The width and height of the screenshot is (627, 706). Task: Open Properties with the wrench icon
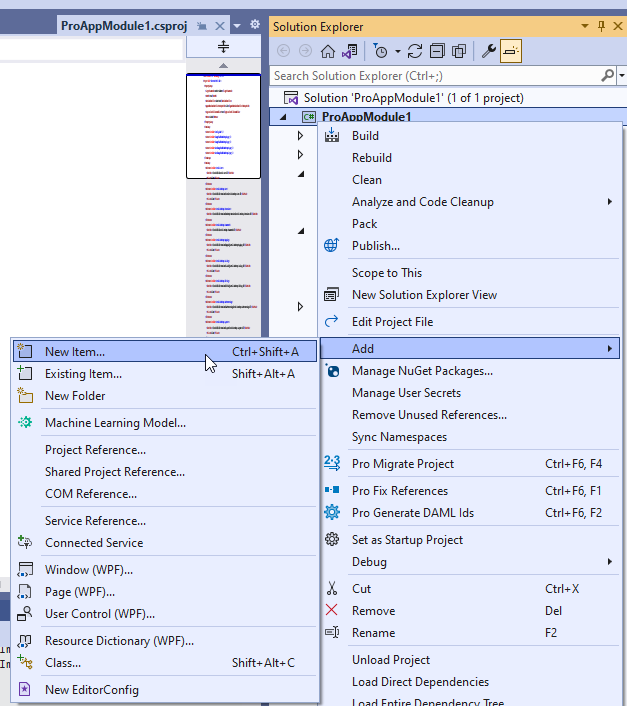pos(489,51)
